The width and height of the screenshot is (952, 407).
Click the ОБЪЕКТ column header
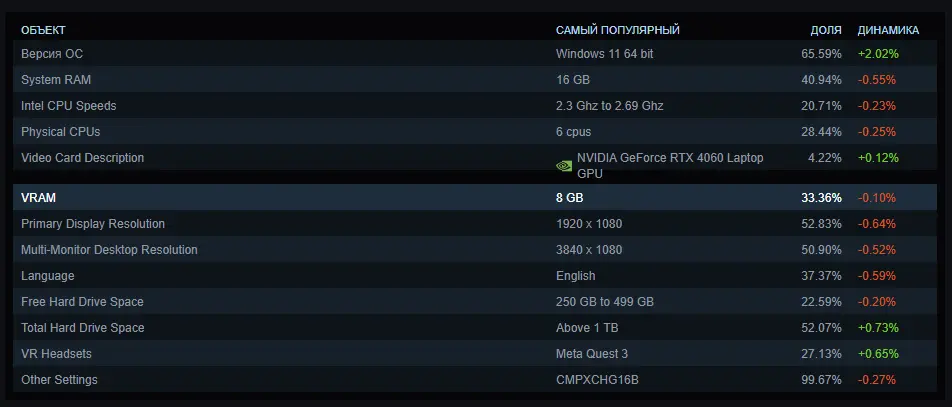coord(43,30)
